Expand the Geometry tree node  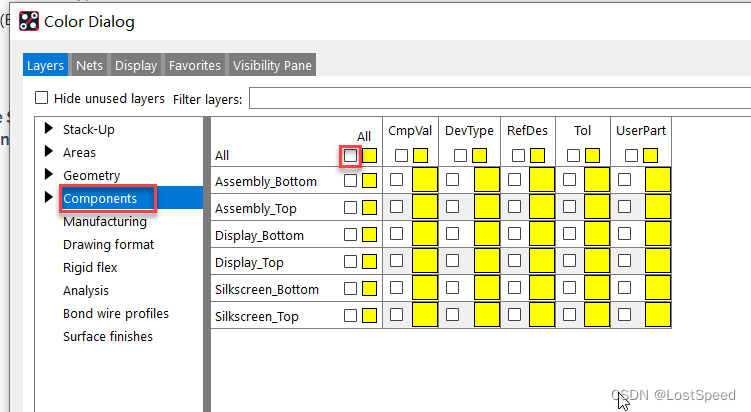(49, 175)
